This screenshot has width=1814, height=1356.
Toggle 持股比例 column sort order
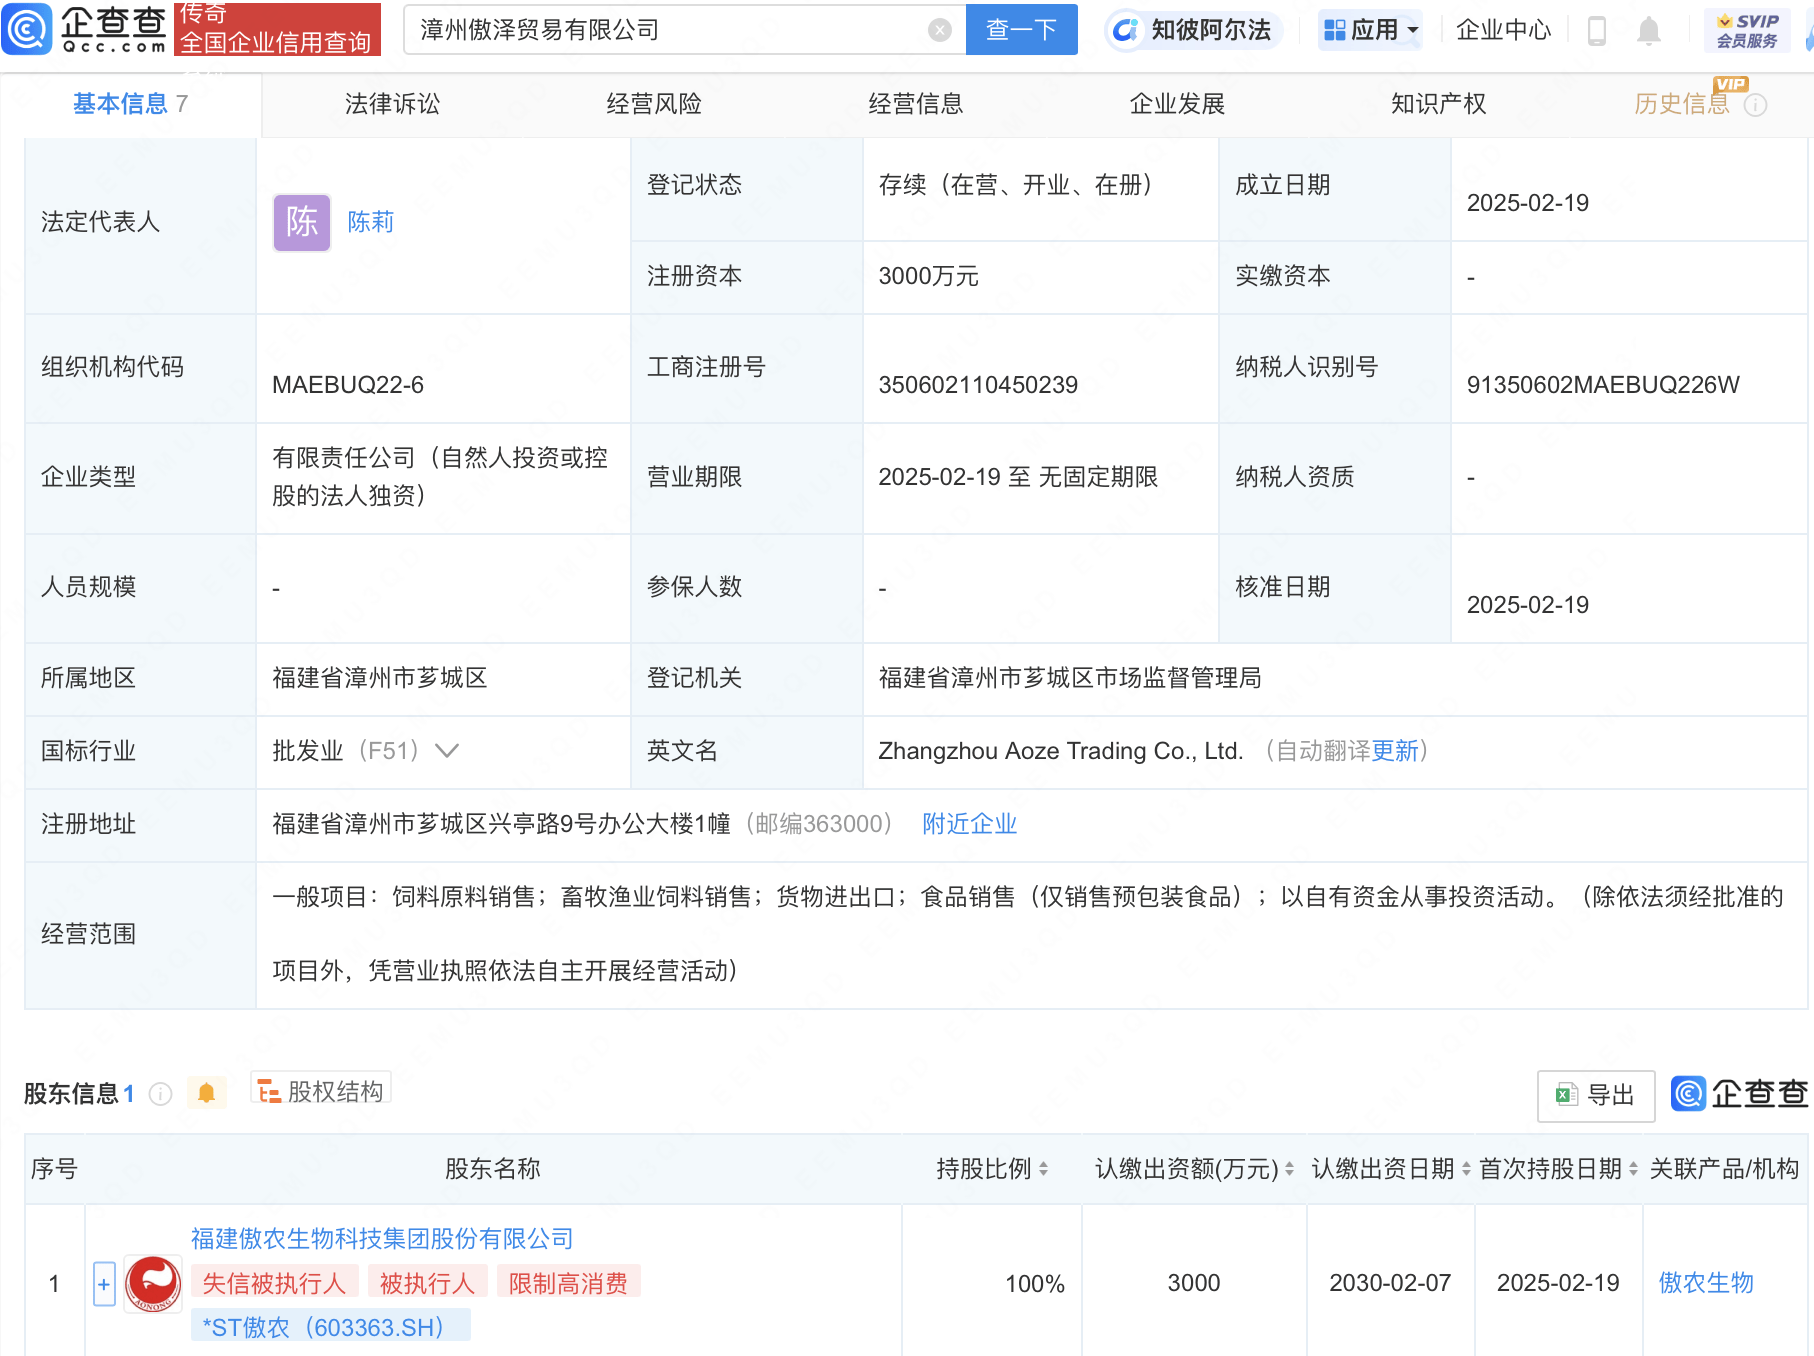(x=1043, y=1168)
